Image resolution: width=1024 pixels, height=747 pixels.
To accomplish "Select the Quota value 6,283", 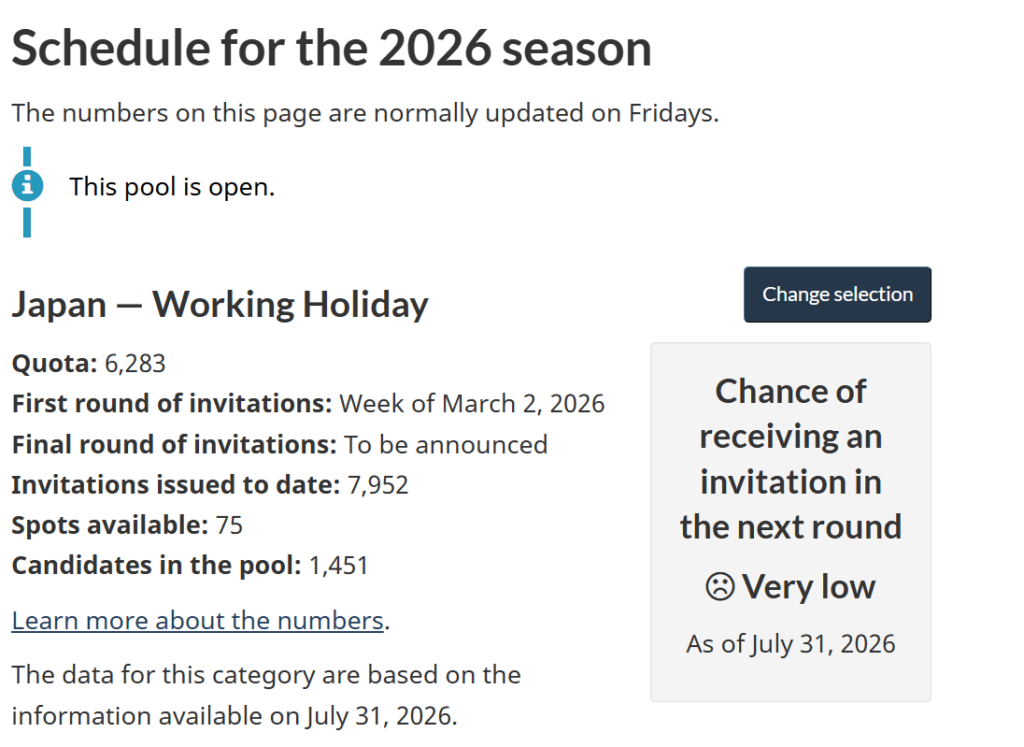I will pyautogui.click(x=135, y=363).
